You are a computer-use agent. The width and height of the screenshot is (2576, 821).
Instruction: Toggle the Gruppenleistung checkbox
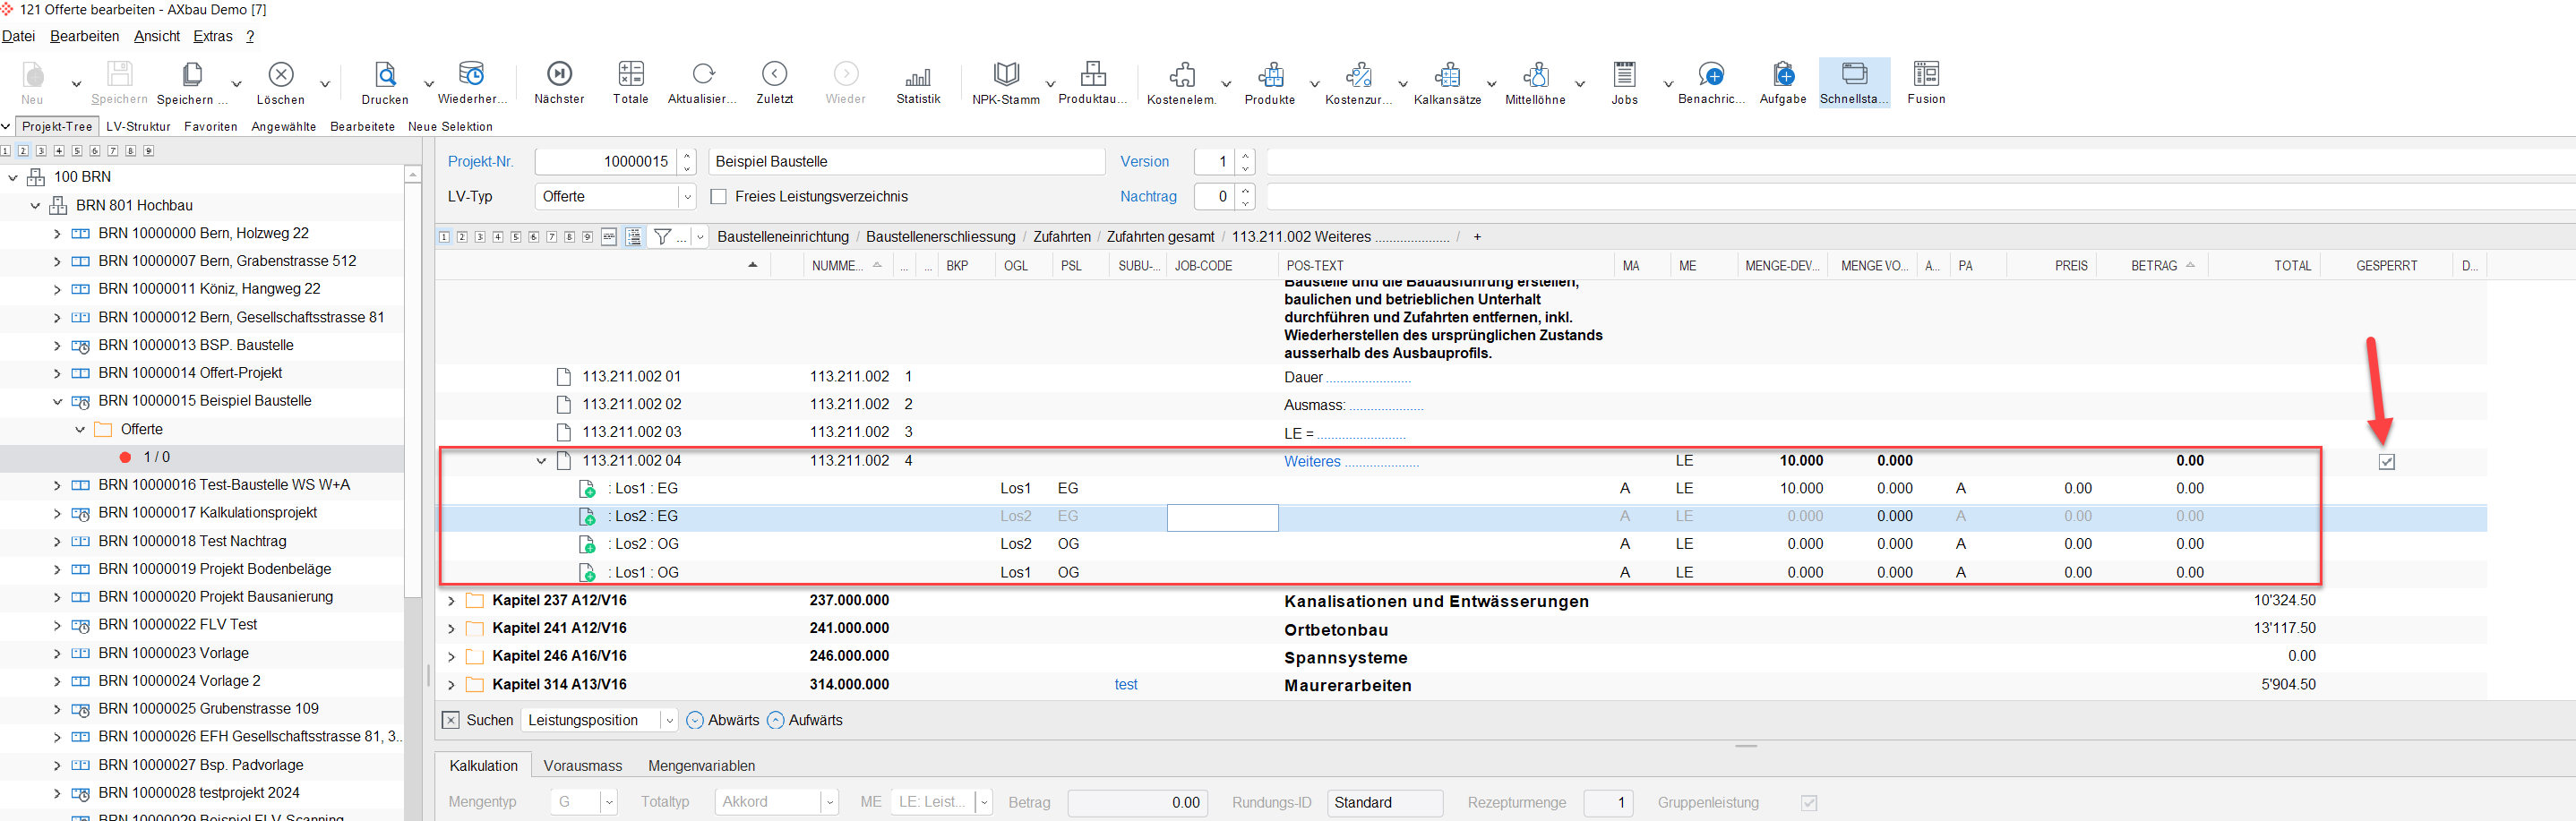(x=1809, y=803)
